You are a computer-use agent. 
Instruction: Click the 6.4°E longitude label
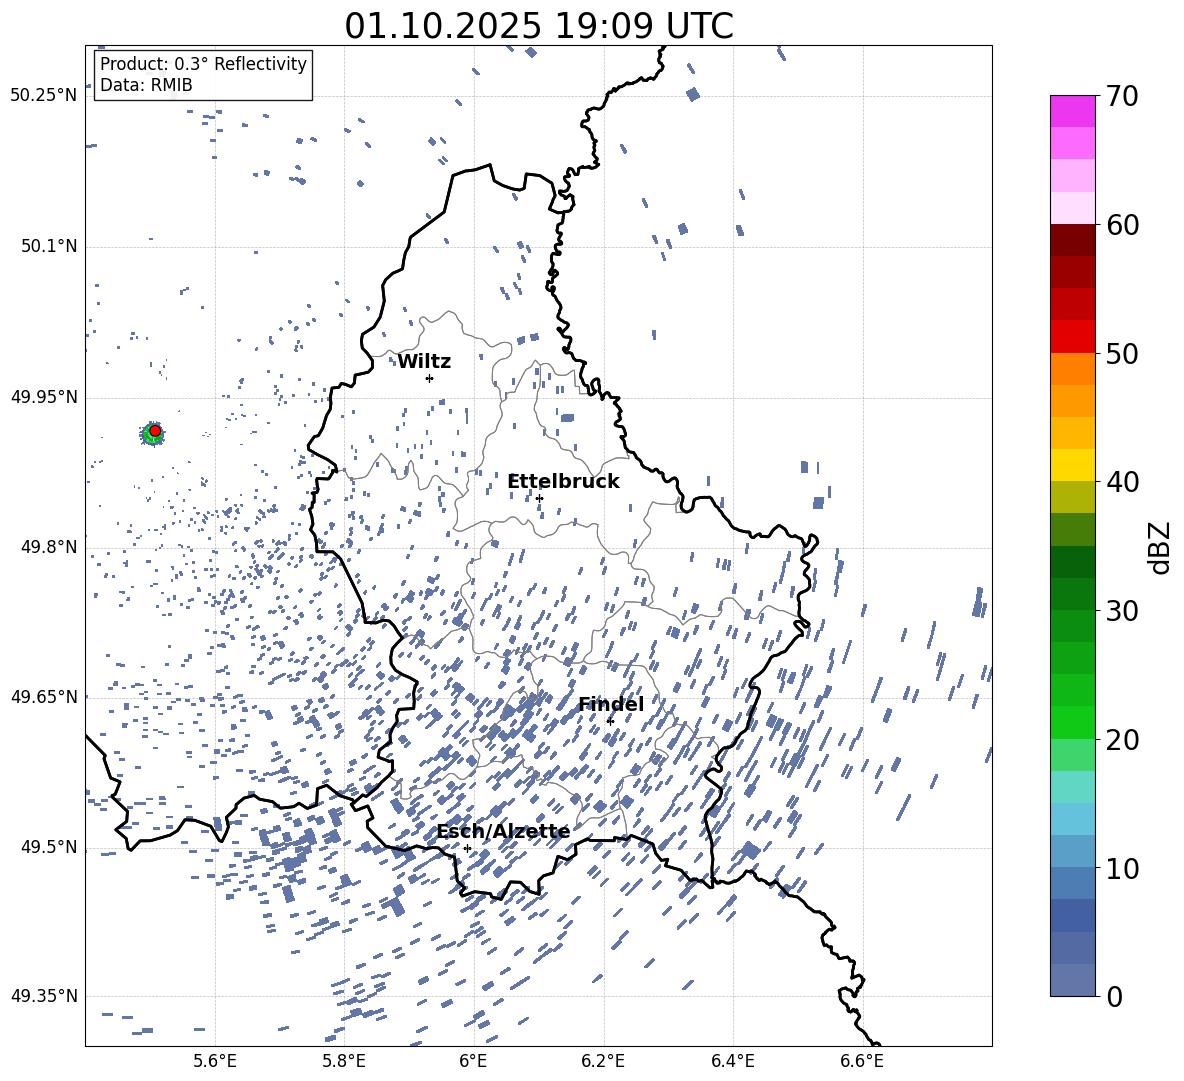tap(732, 1061)
